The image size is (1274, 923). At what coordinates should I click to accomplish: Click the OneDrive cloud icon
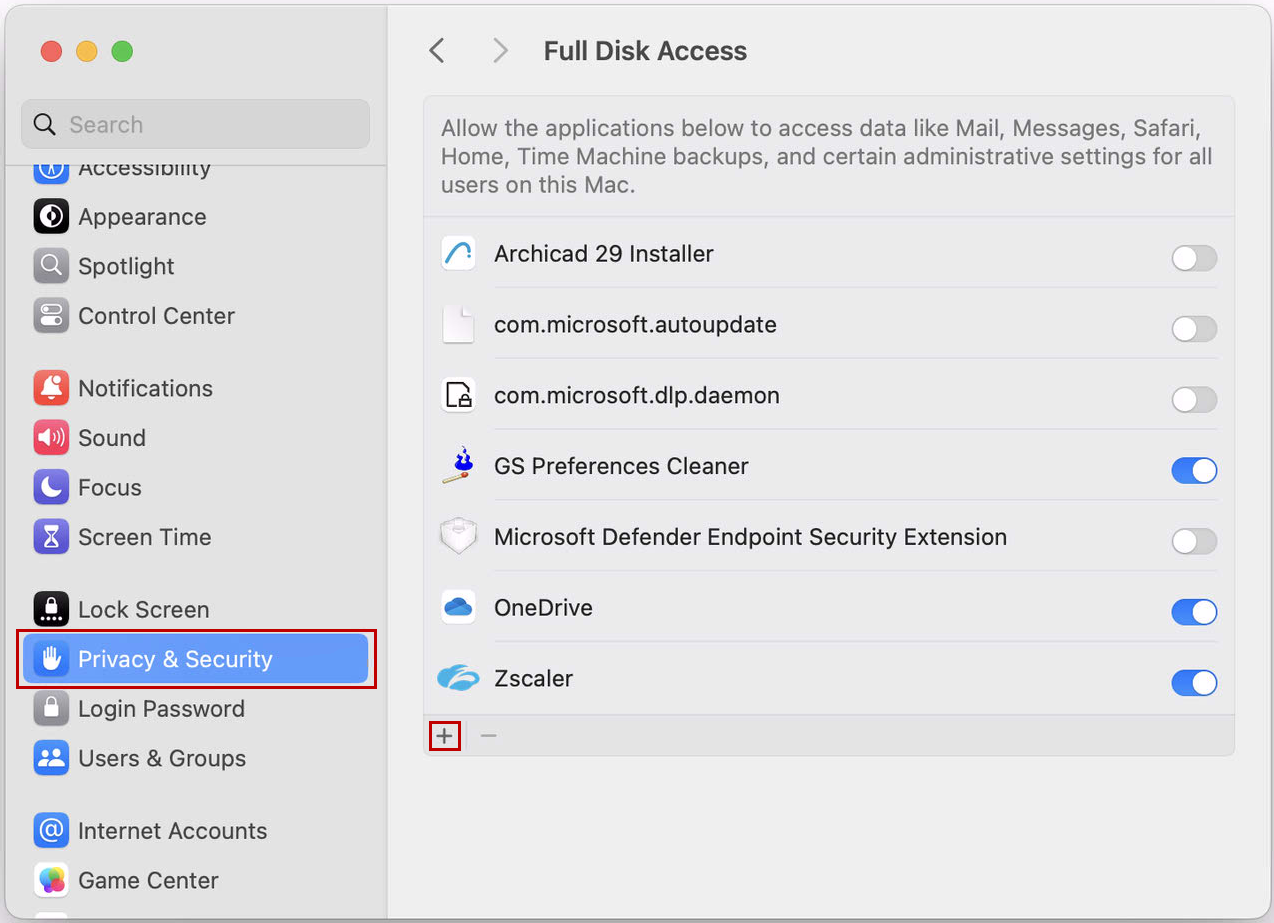[x=458, y=606]
